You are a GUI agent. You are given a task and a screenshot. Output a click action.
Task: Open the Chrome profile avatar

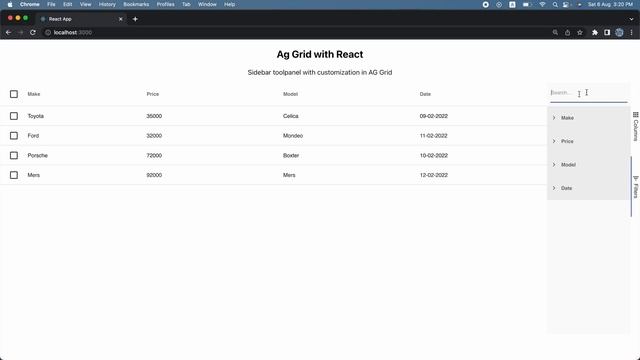pos(619,32)
